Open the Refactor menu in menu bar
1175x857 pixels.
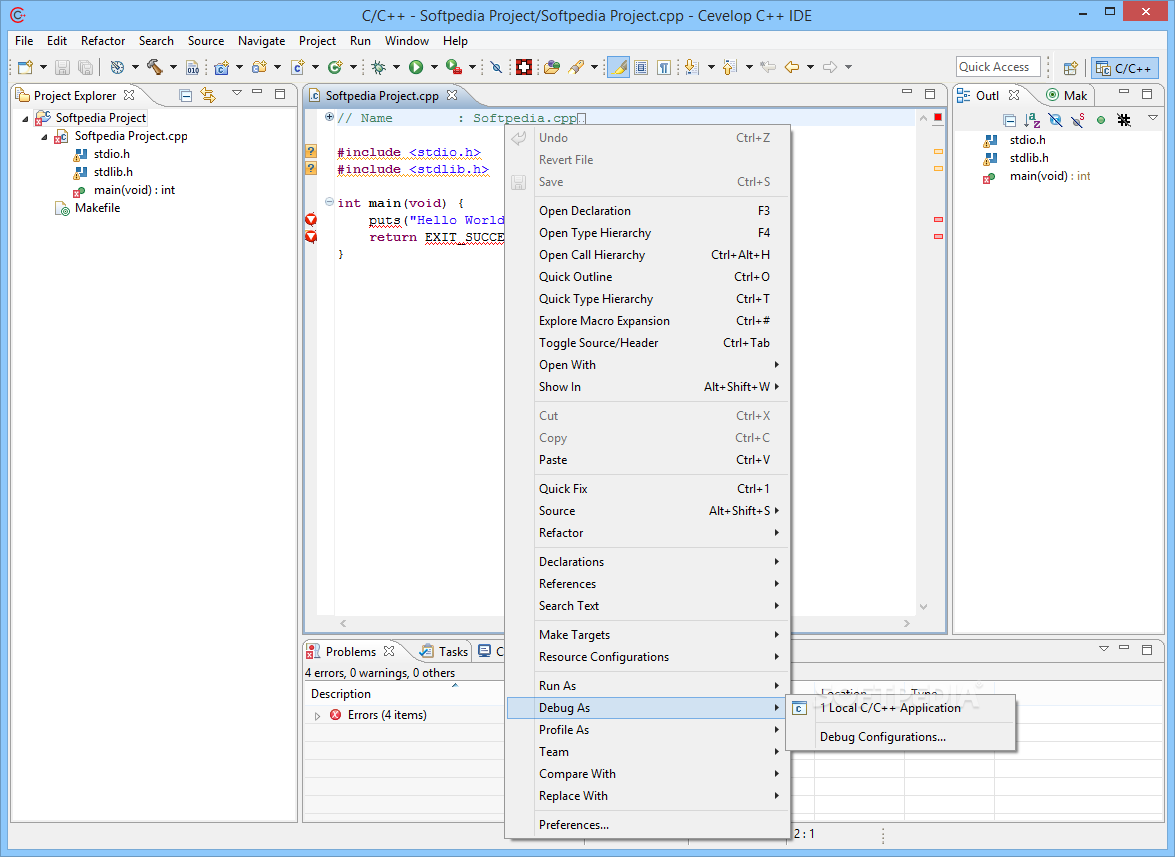pos(103,40)
